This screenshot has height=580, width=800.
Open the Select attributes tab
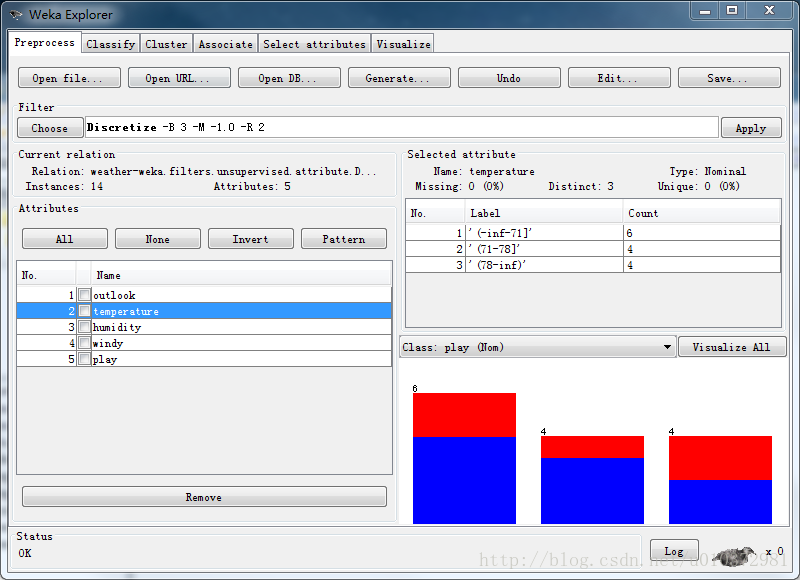(314, 44)
